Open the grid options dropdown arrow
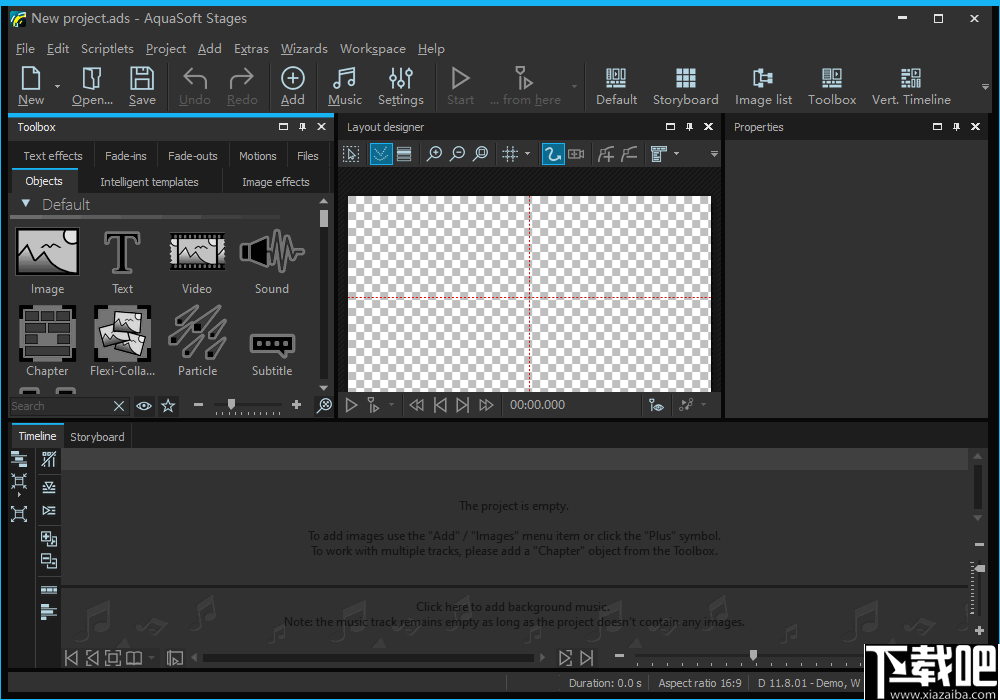 click(x=527, y=154)
